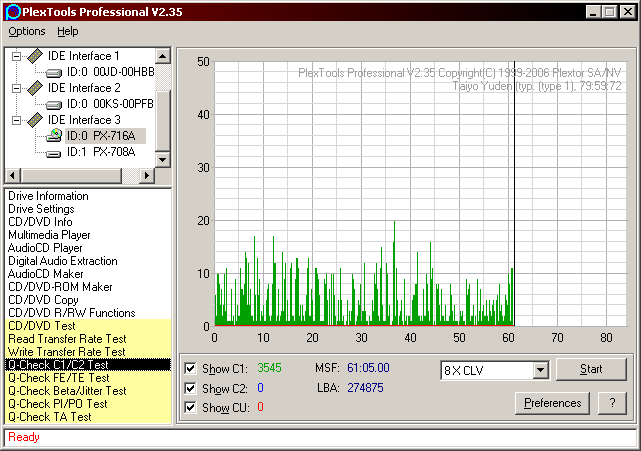
Task: Open the 8X CLV speed dropdown
Action: tap(540, 370)
